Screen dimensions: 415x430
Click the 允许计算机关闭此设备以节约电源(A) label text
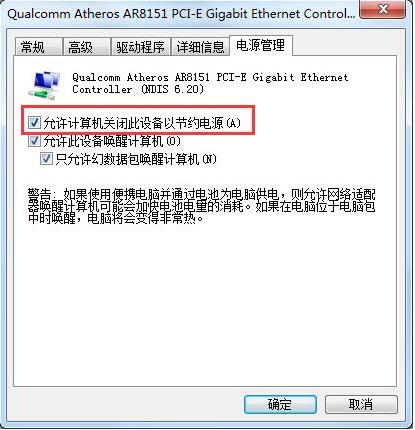click(142, 123)
